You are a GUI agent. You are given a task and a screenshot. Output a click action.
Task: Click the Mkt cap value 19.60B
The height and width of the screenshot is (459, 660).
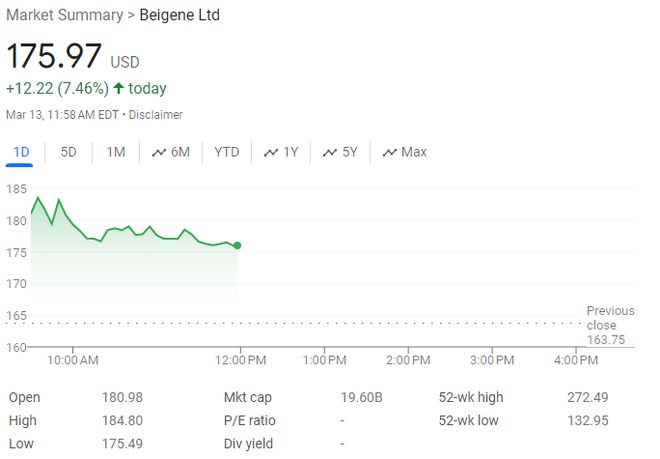(x=361, y=397)
